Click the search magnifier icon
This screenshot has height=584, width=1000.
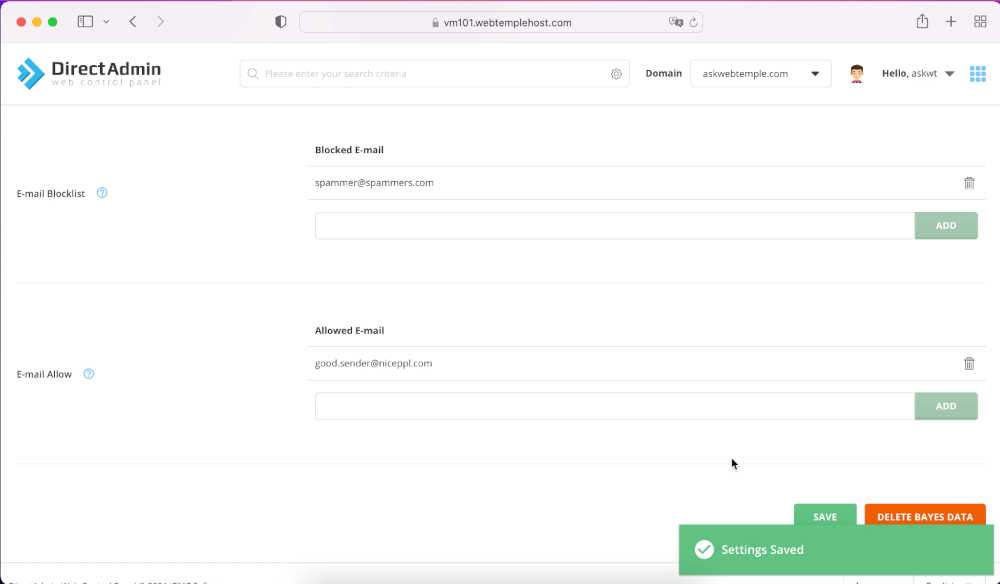pyautogui.click(x=253, y=74)
